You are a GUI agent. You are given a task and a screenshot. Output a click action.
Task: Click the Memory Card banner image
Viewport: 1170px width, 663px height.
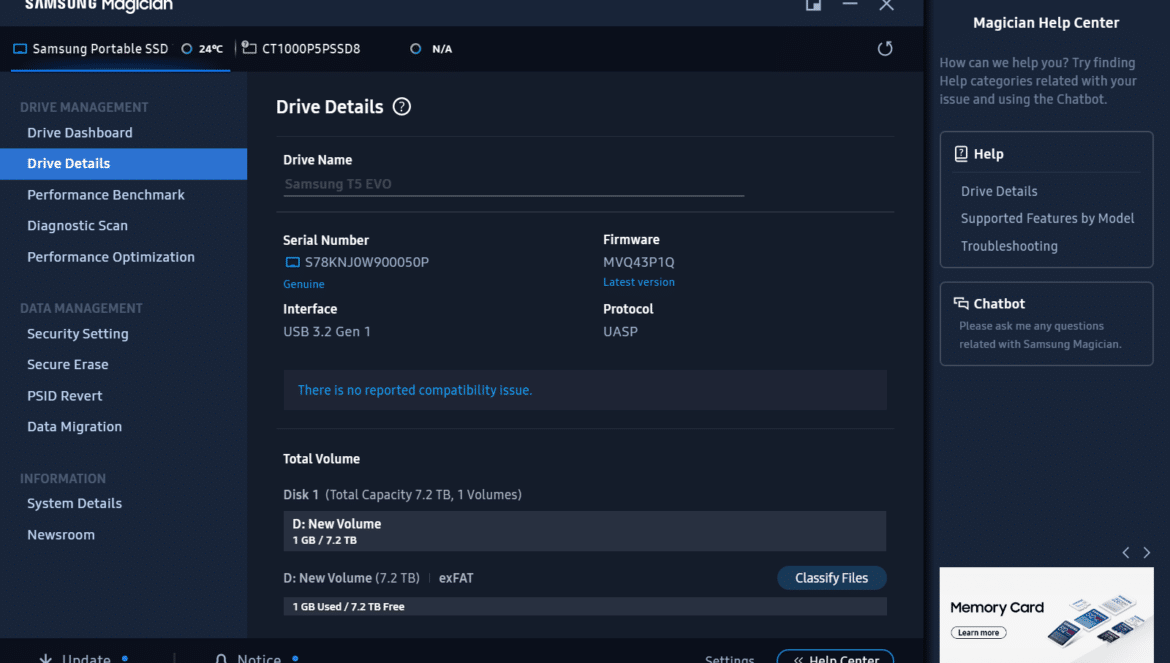point(1046,615)
